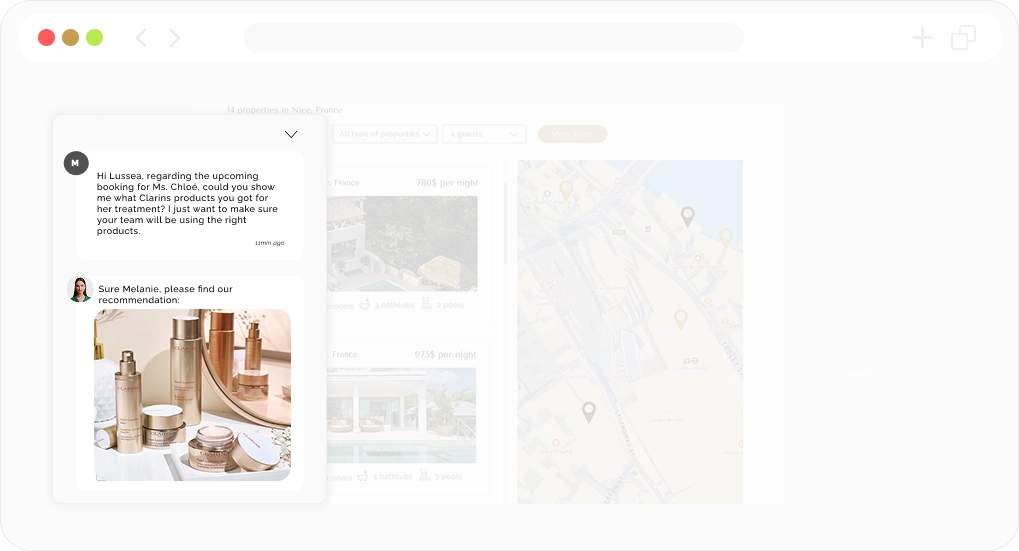
Task: Open the 975$ per night listing photo
Action: click(402, 415)
